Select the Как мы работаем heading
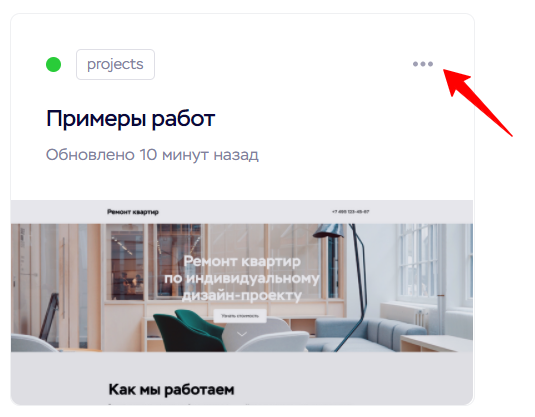This screenshot has height=417, width=535. click(x=171, y=389)
